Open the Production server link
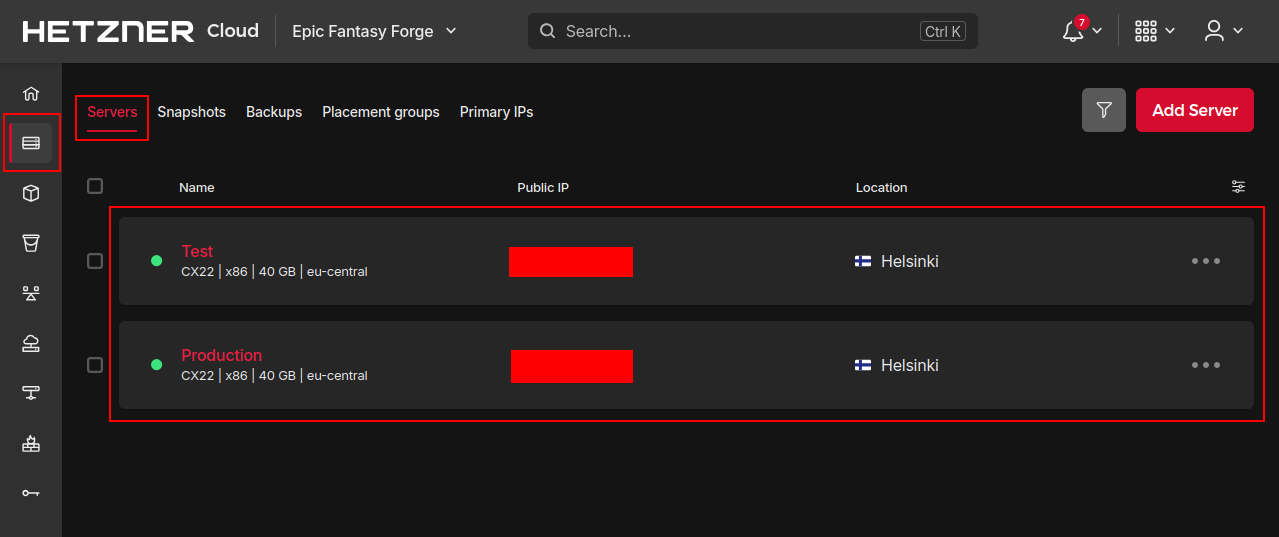Viewport: 1279px width, 537px height. [221, 355]
